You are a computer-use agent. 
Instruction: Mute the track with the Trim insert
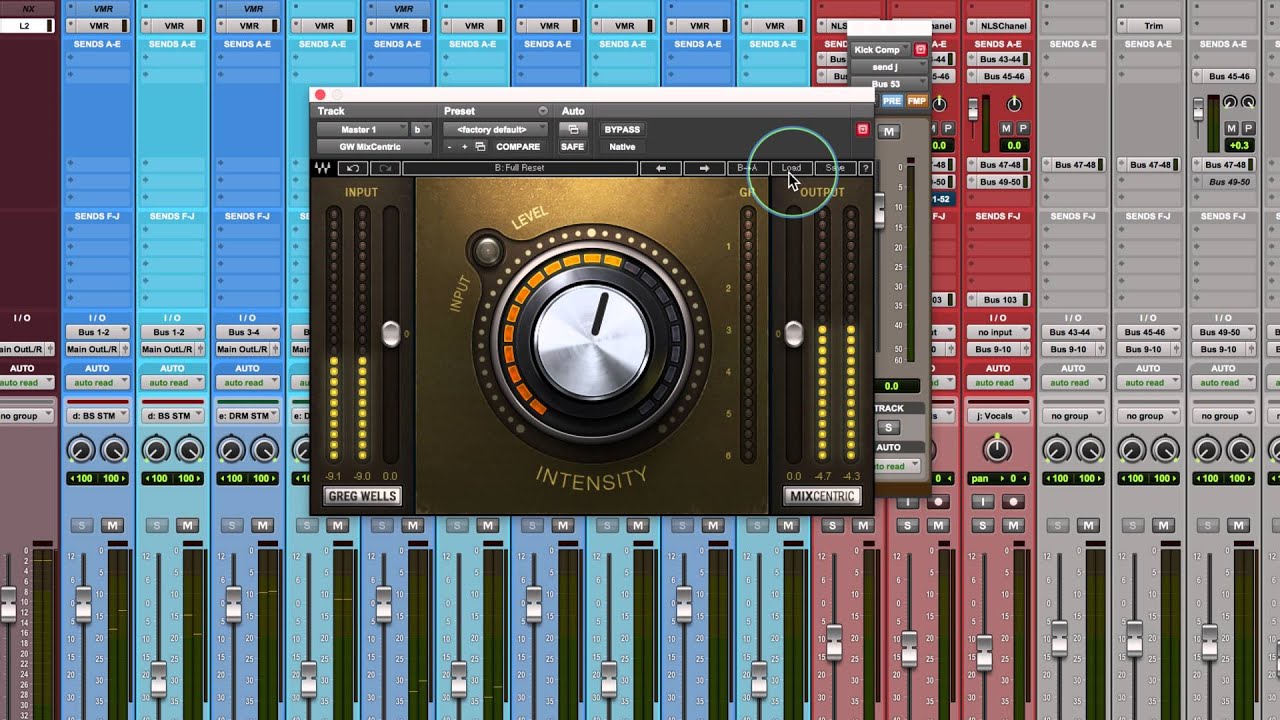point(1162,525)
